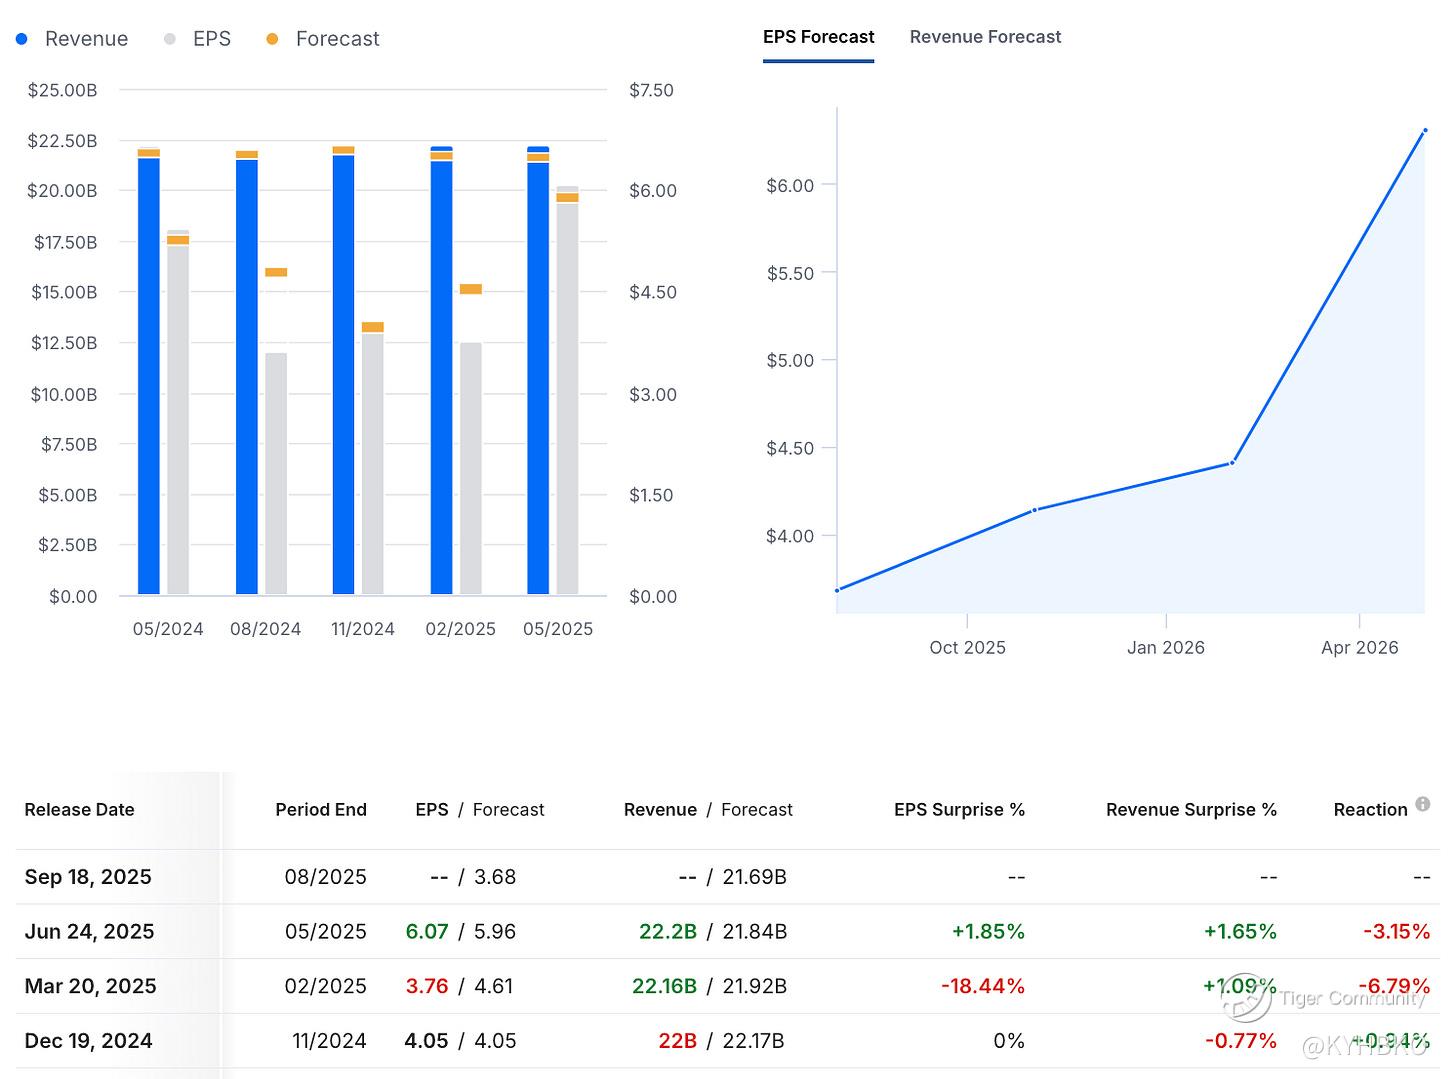This screenshot has height=1079, width=1456.
Task: Switch to the Revenue Forecast tab
Action: pos(985,37)
